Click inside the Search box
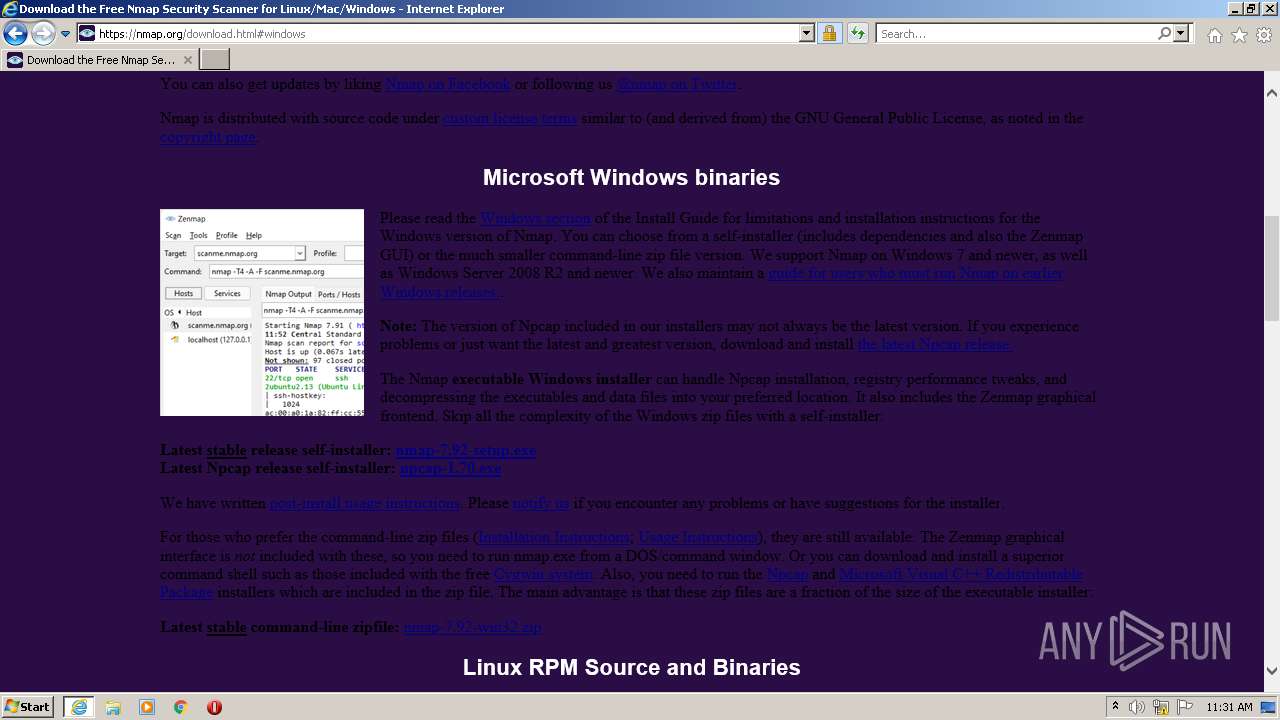1280x720 pixels. click(1015, 33)
